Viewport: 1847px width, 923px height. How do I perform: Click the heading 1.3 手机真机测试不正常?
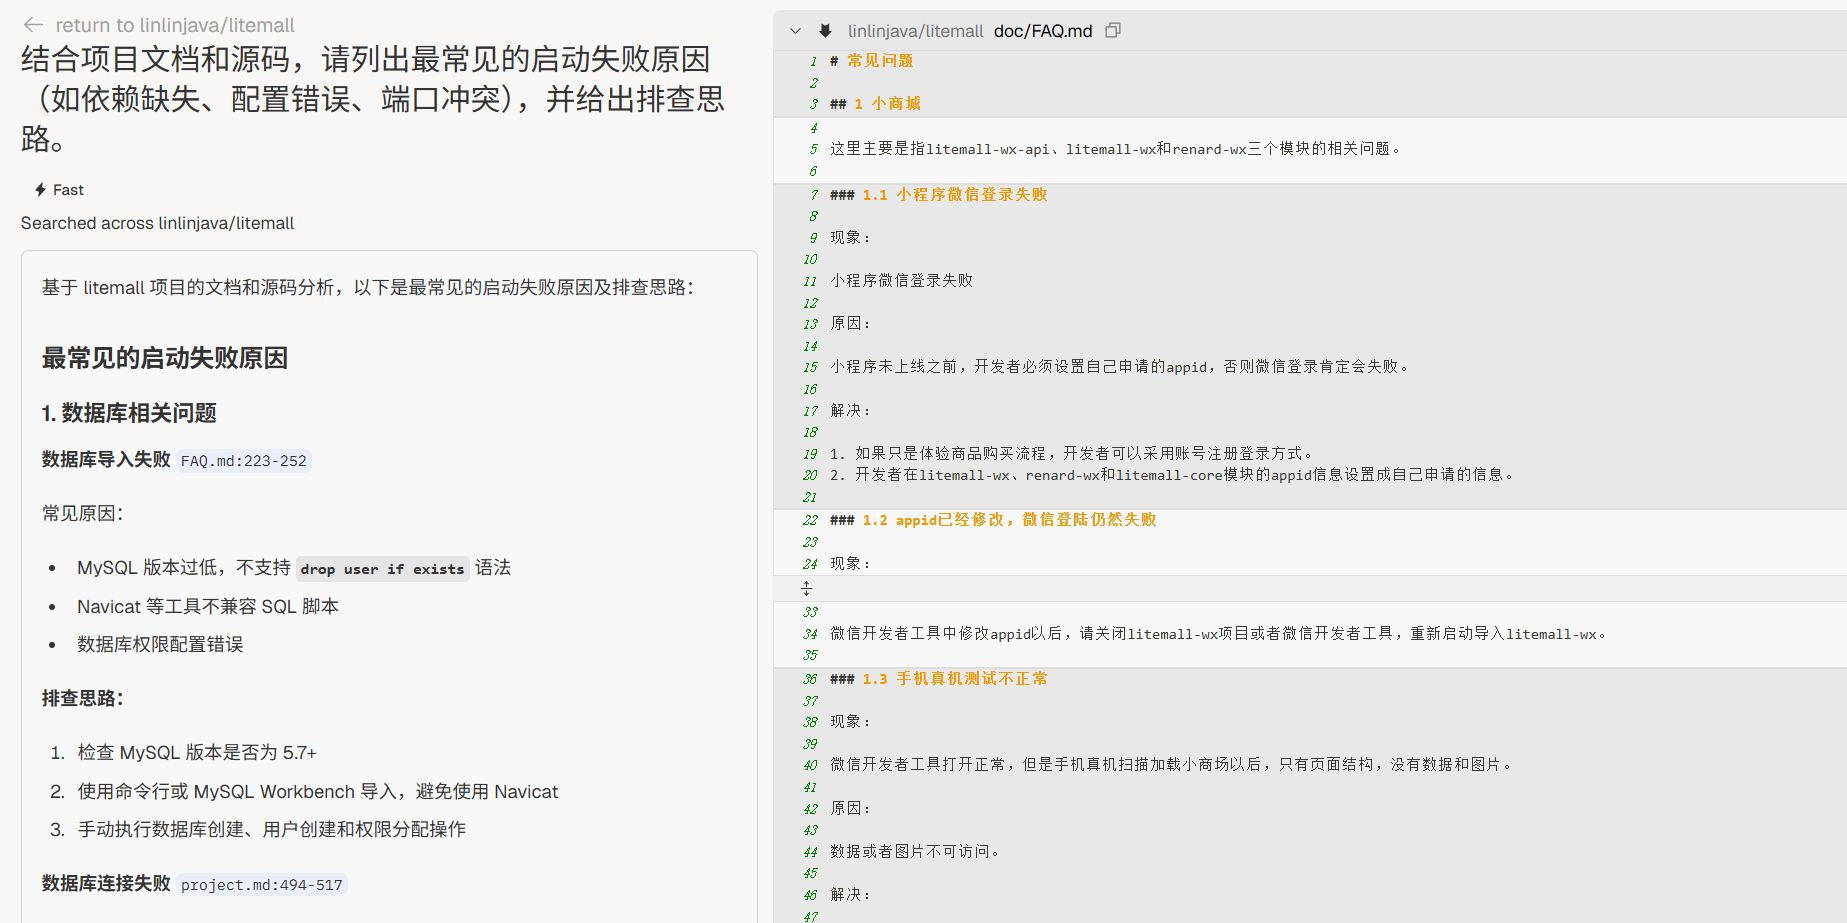(954, 679)
